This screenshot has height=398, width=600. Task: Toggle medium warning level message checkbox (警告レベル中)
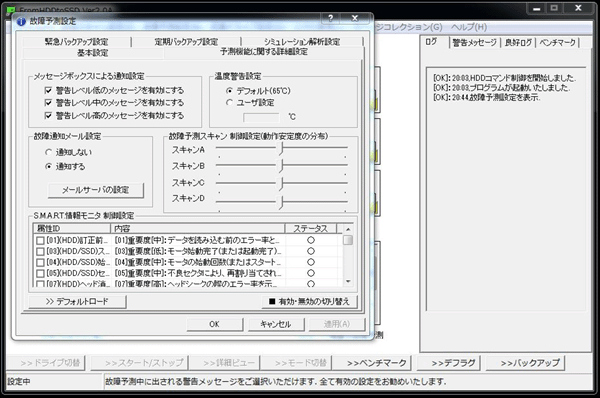point(48,103)
